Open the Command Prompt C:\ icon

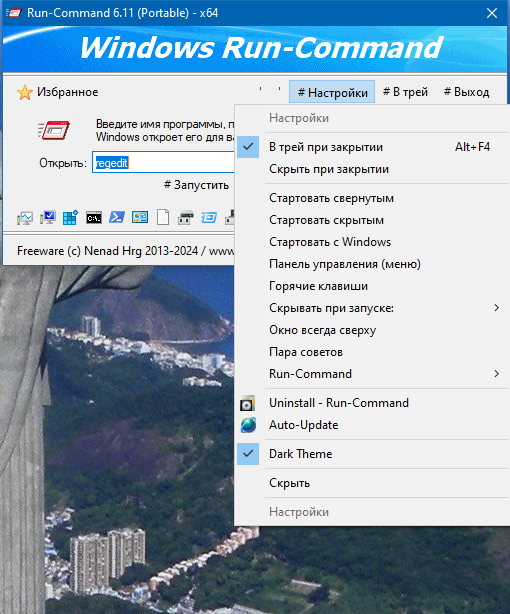point(94,217)
